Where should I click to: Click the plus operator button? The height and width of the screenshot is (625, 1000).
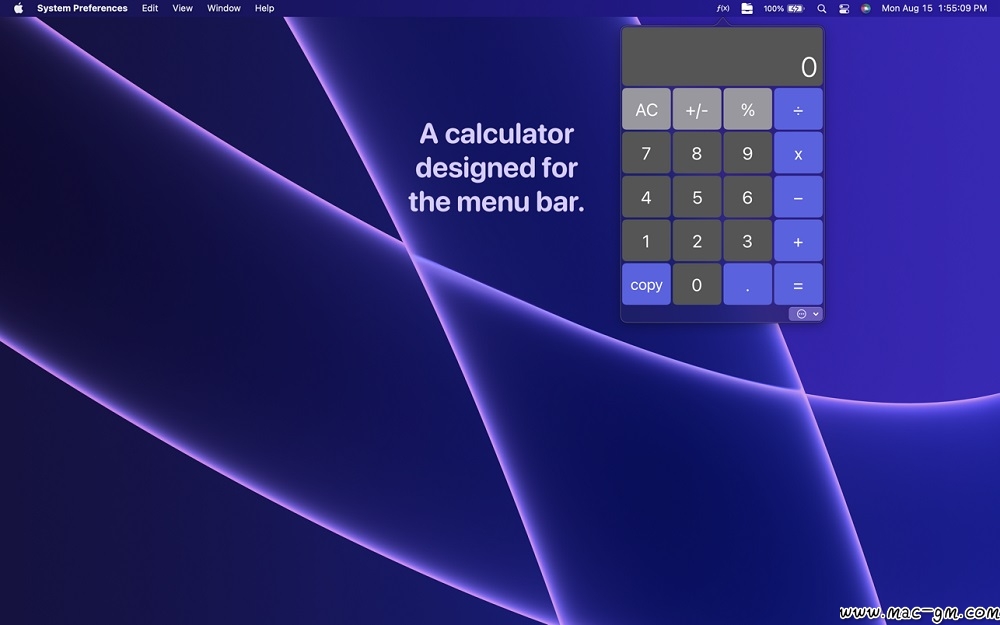[798, 241]
